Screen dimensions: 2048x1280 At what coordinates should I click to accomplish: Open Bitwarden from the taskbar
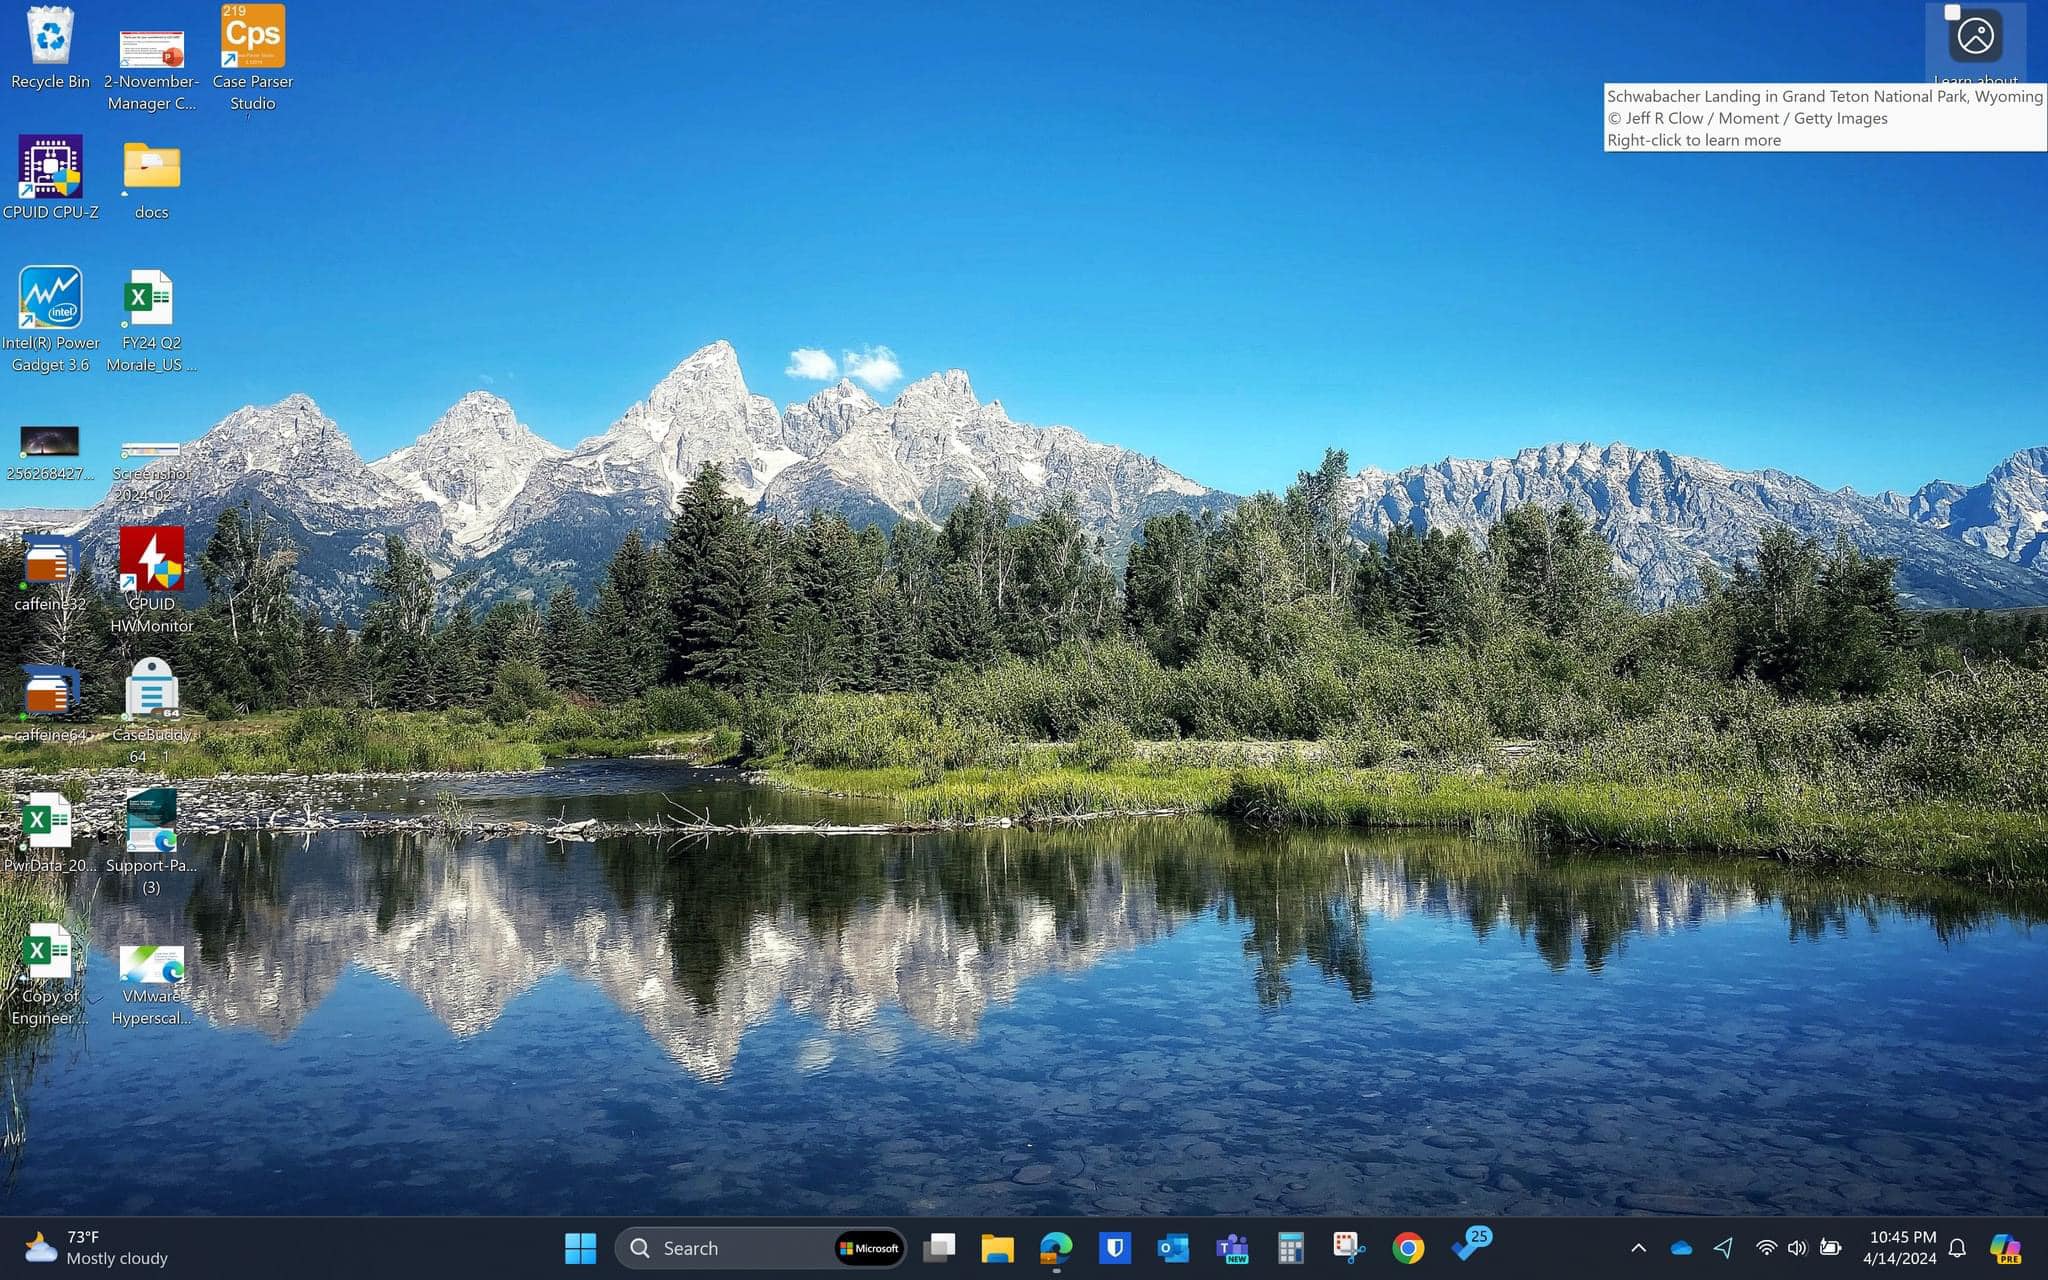1115,1248
